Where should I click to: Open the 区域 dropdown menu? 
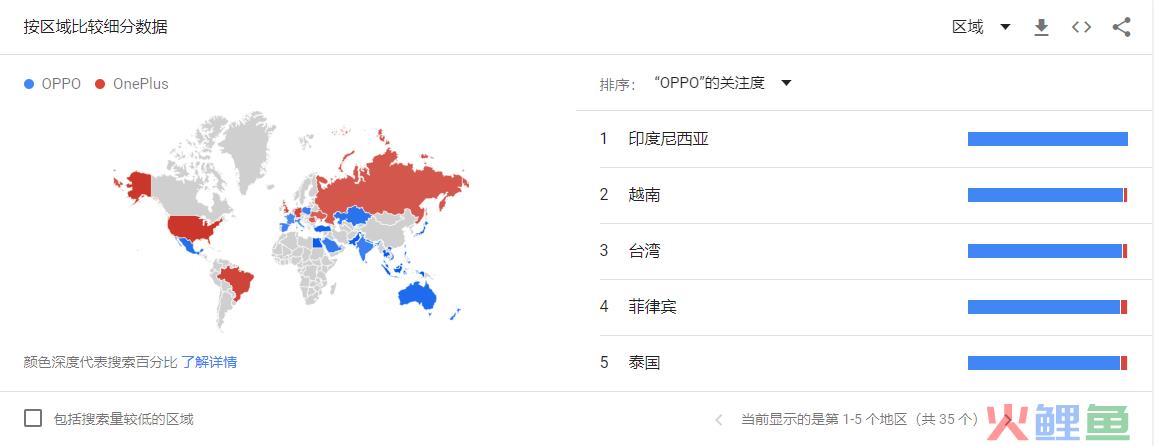click(981, 27)
